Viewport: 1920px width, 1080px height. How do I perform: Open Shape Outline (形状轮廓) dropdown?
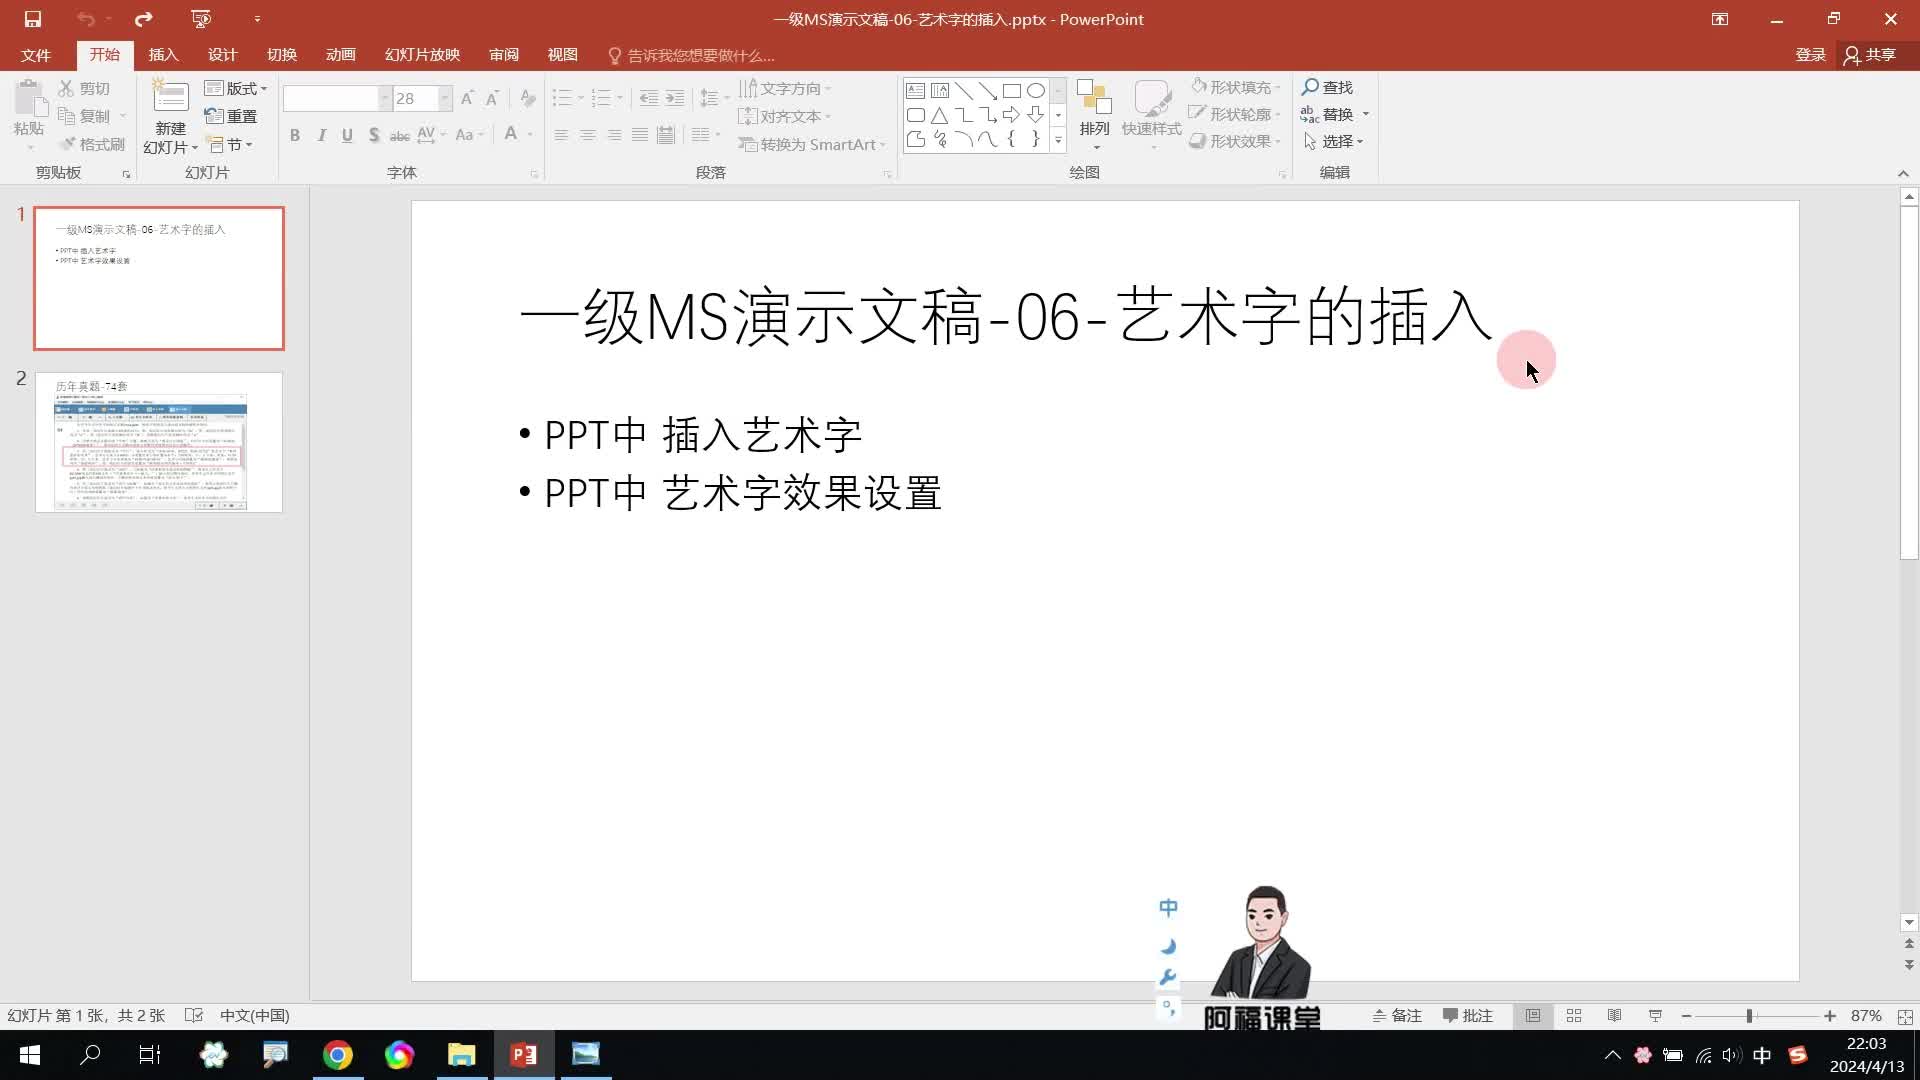(x=1236, y=114)
